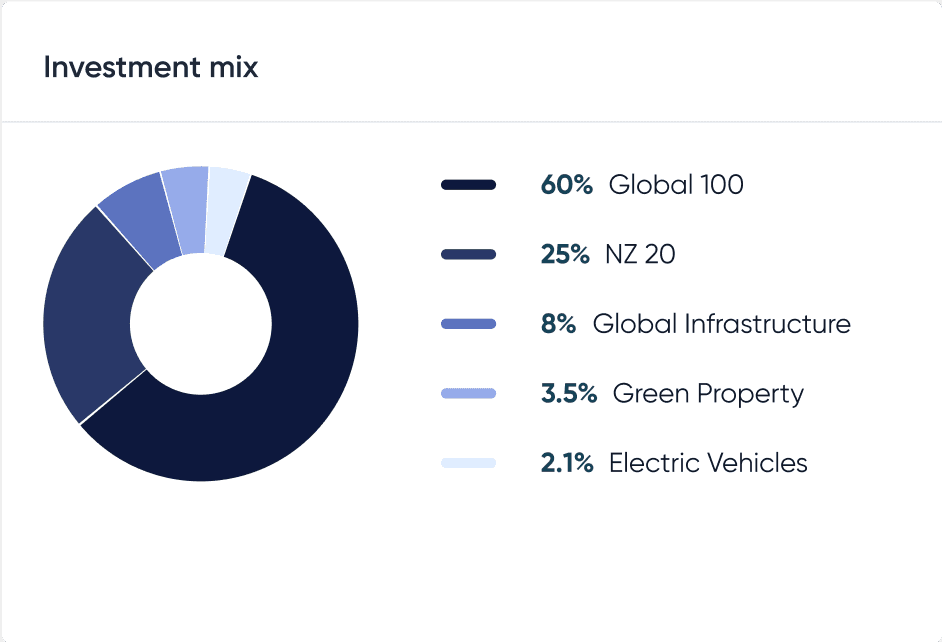Click the NZ 20 legend color swatch
Screen dimensions: 942x642
coord(468,255)
